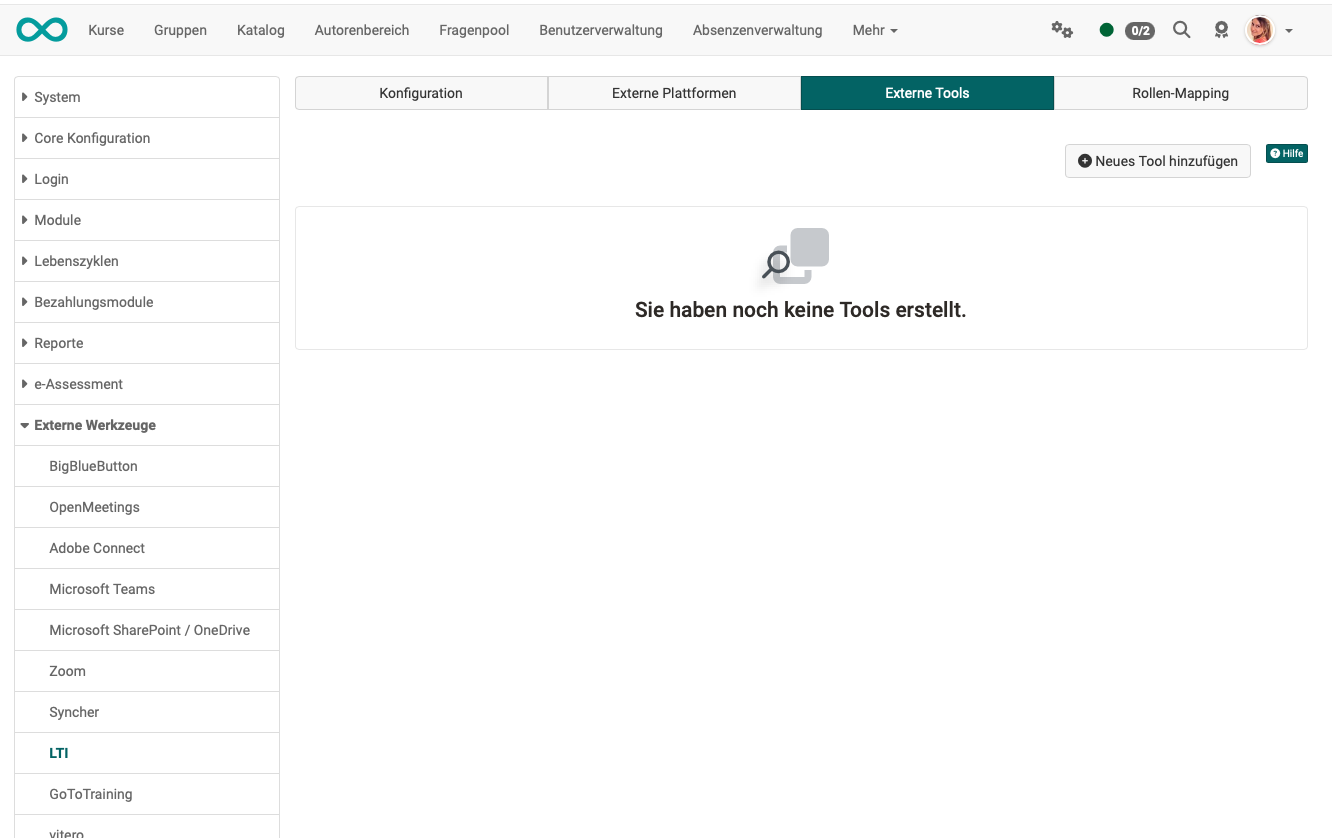
Task: Click the 0/2 message counter badge
Action: click(x=1139, y=31)
